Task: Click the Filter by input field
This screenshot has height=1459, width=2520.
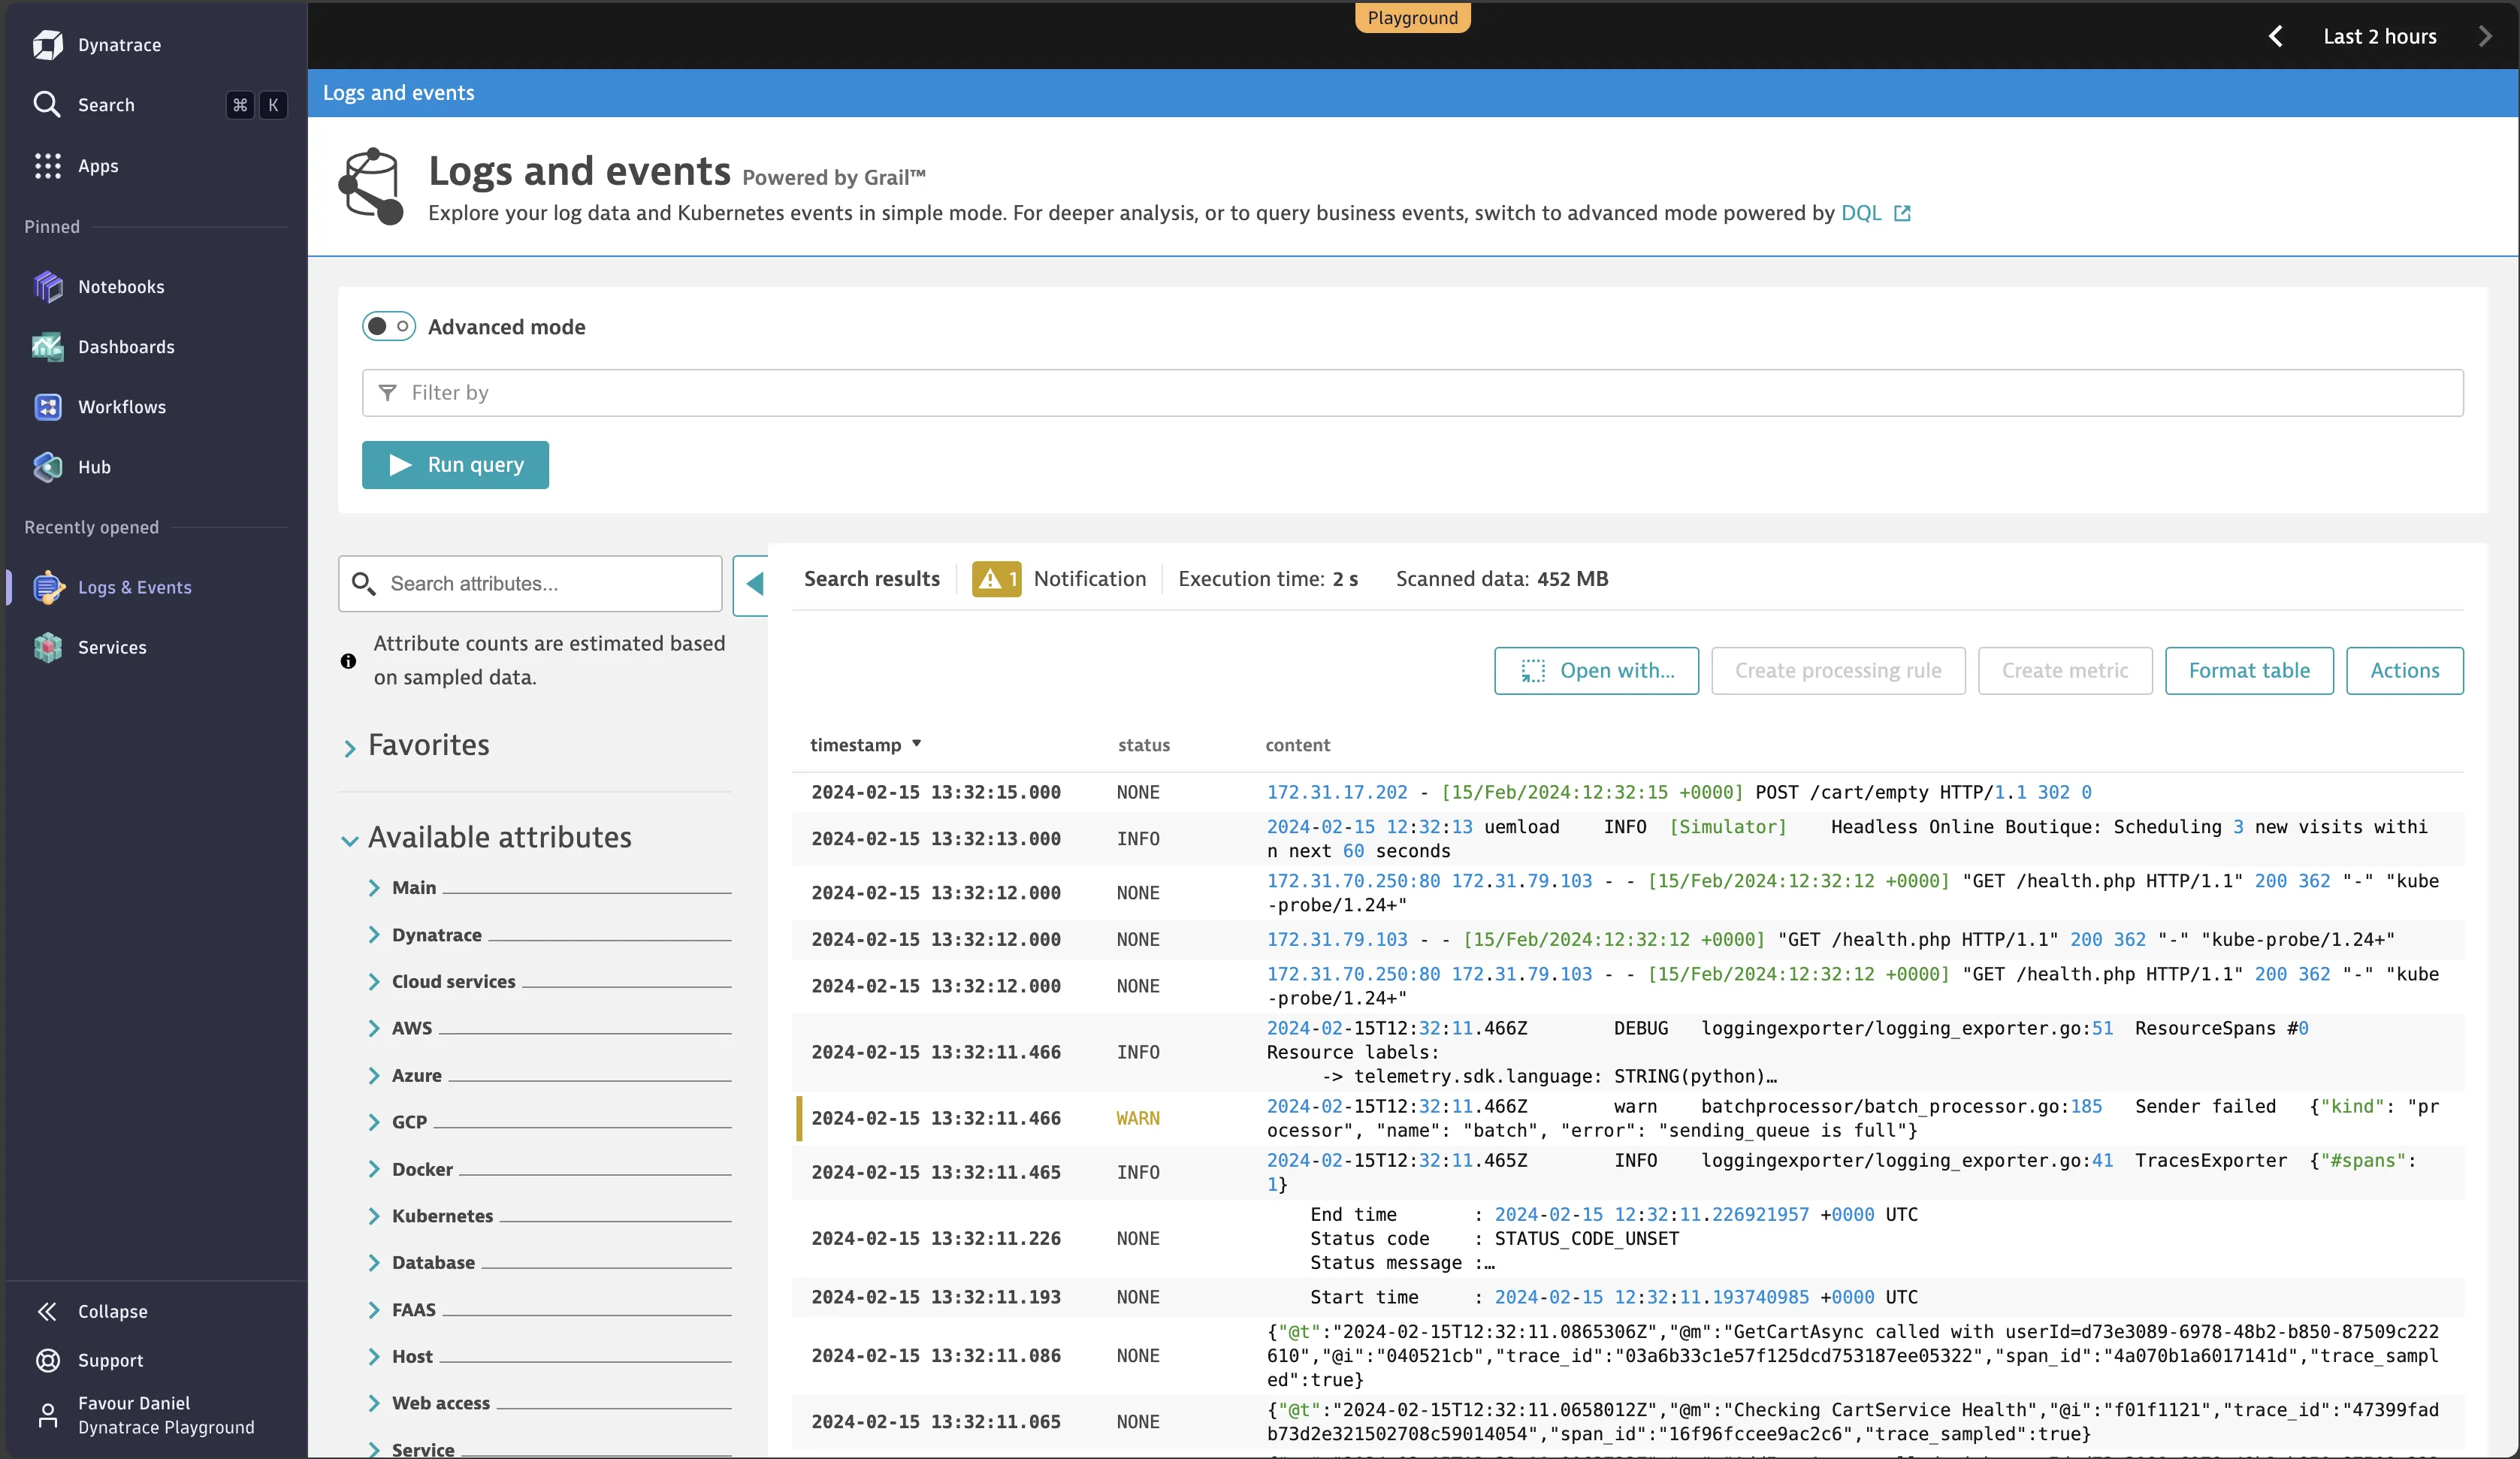Action: pyautogui.click(x=1412, y=393)
